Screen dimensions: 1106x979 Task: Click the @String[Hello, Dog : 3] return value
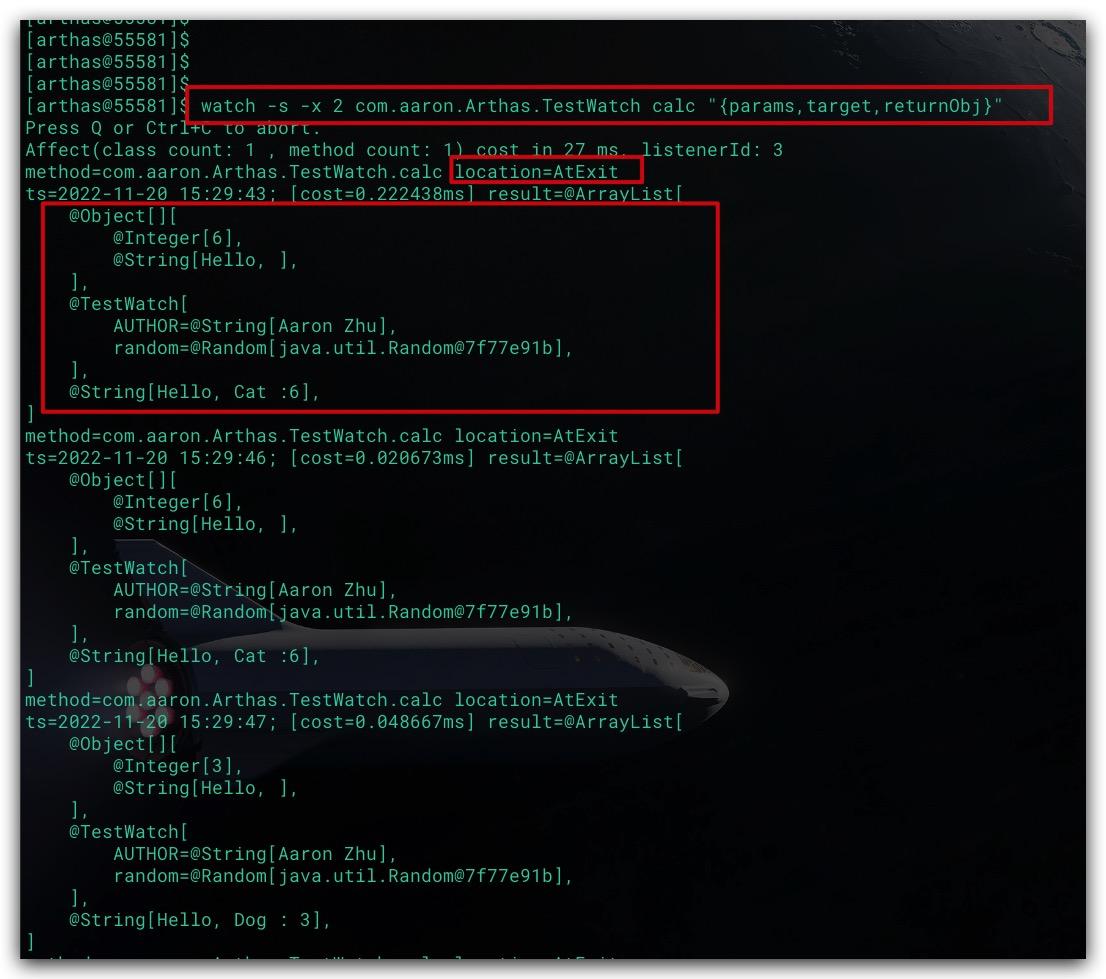point(200,920)
